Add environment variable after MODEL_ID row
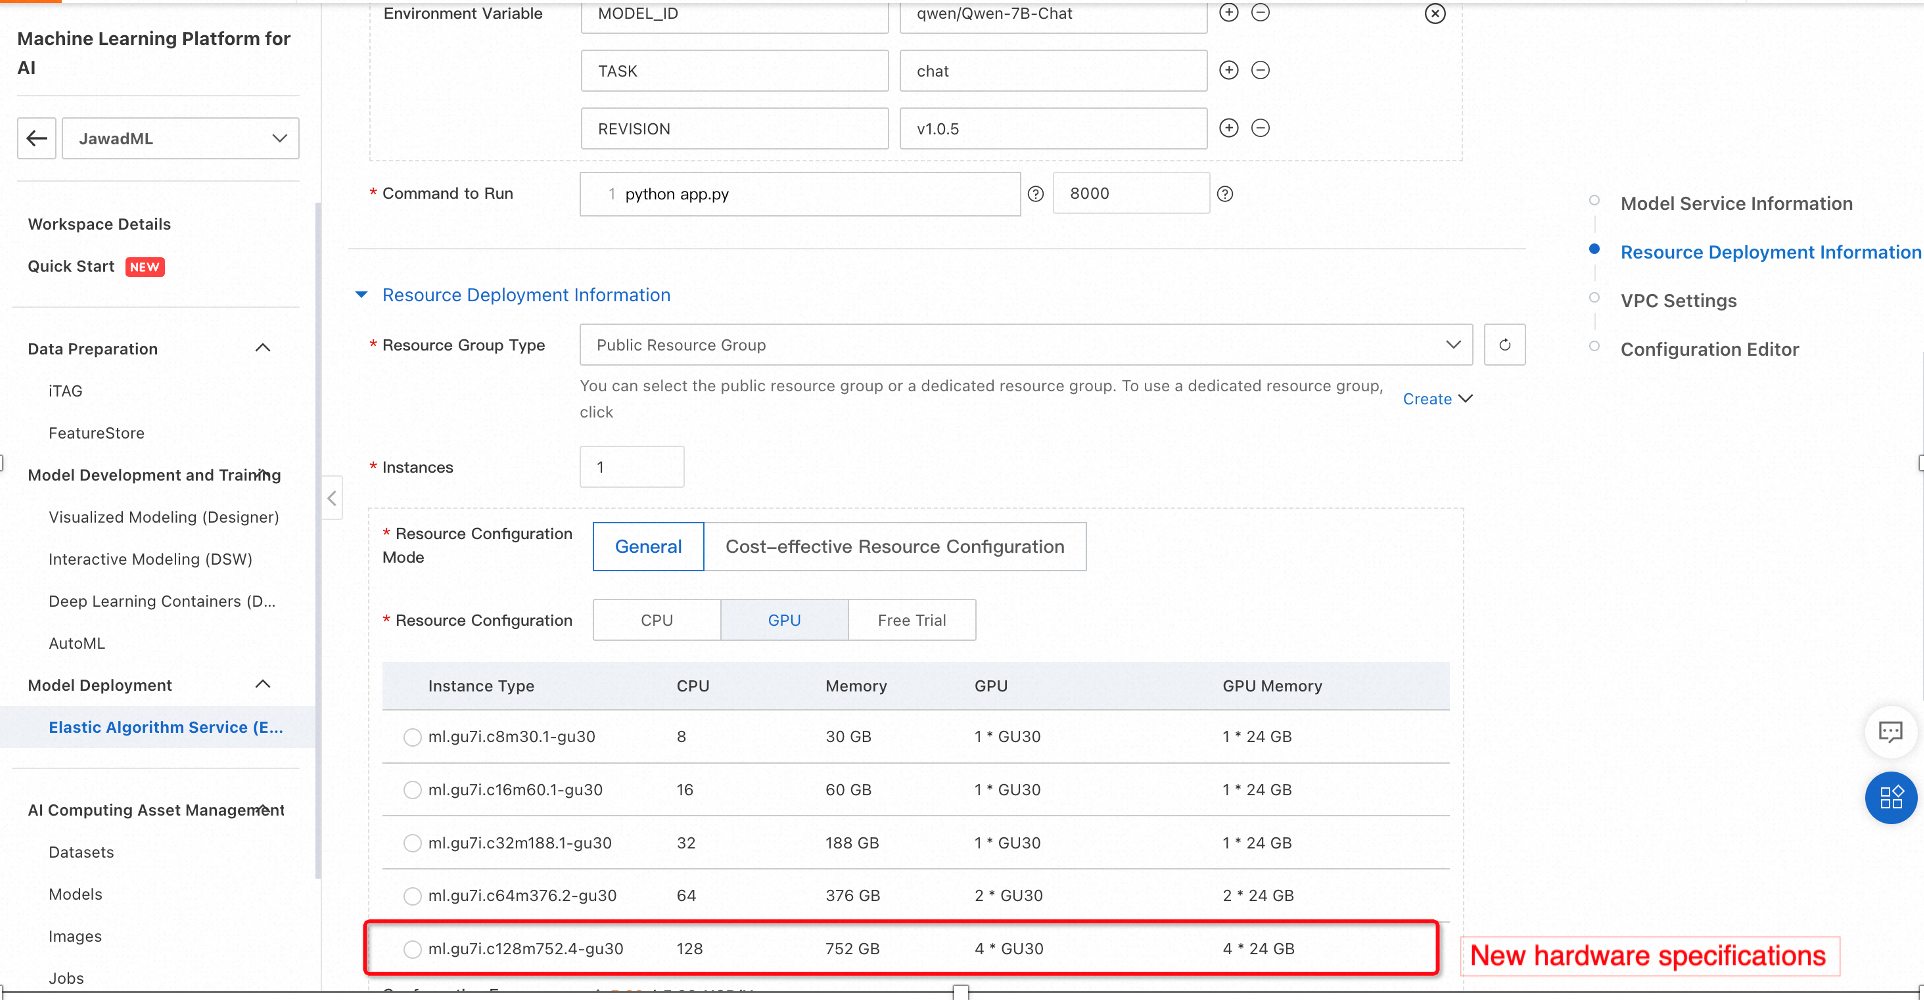The image size is (1924, 1000). coord(1229,12)
